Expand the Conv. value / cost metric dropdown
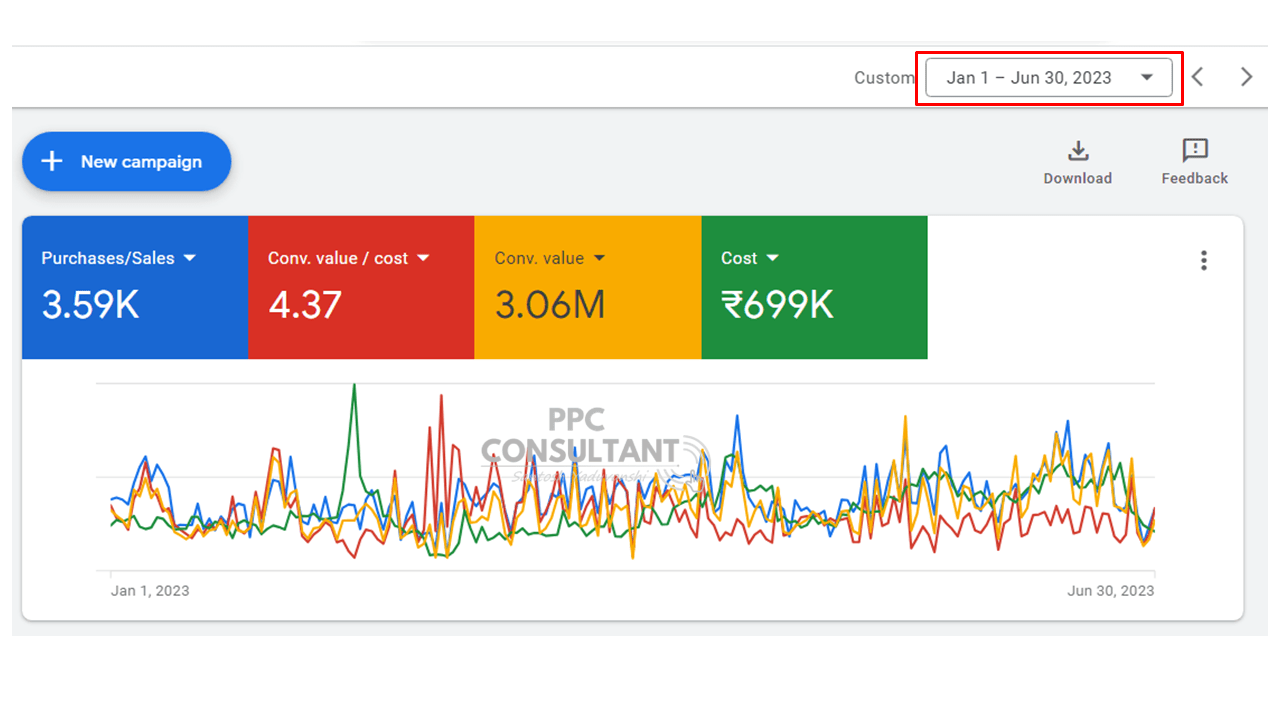The image size is (1280, 720). pos(423,258)
